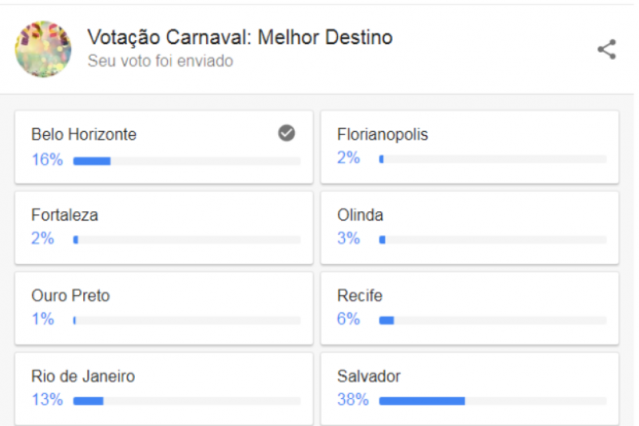Pick the Salvador option card
The image size is (639, 426).
pos(470,389)
